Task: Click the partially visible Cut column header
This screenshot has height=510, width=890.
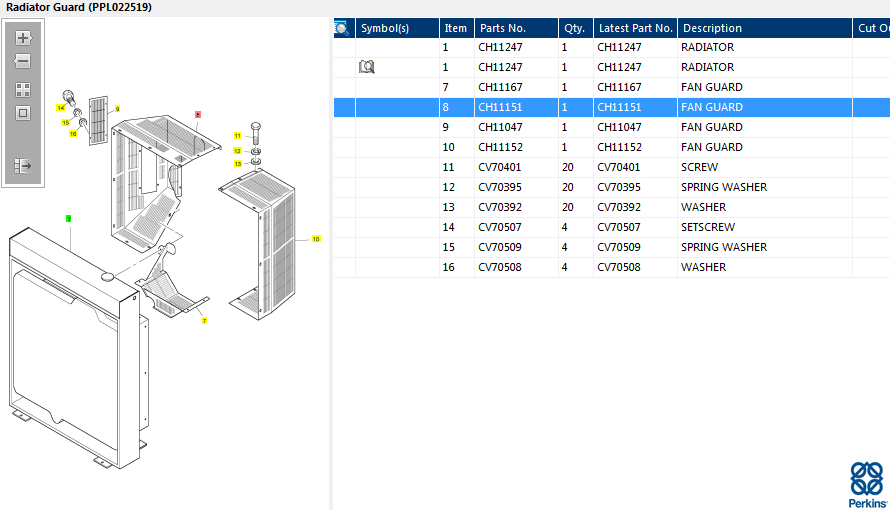Action: click(871, 28)
